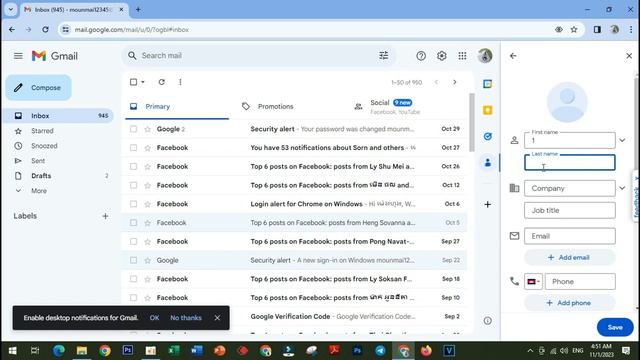Check the Facebook Oct 26 email checkbox
This screenshot has height=360, width=640.
133,167
